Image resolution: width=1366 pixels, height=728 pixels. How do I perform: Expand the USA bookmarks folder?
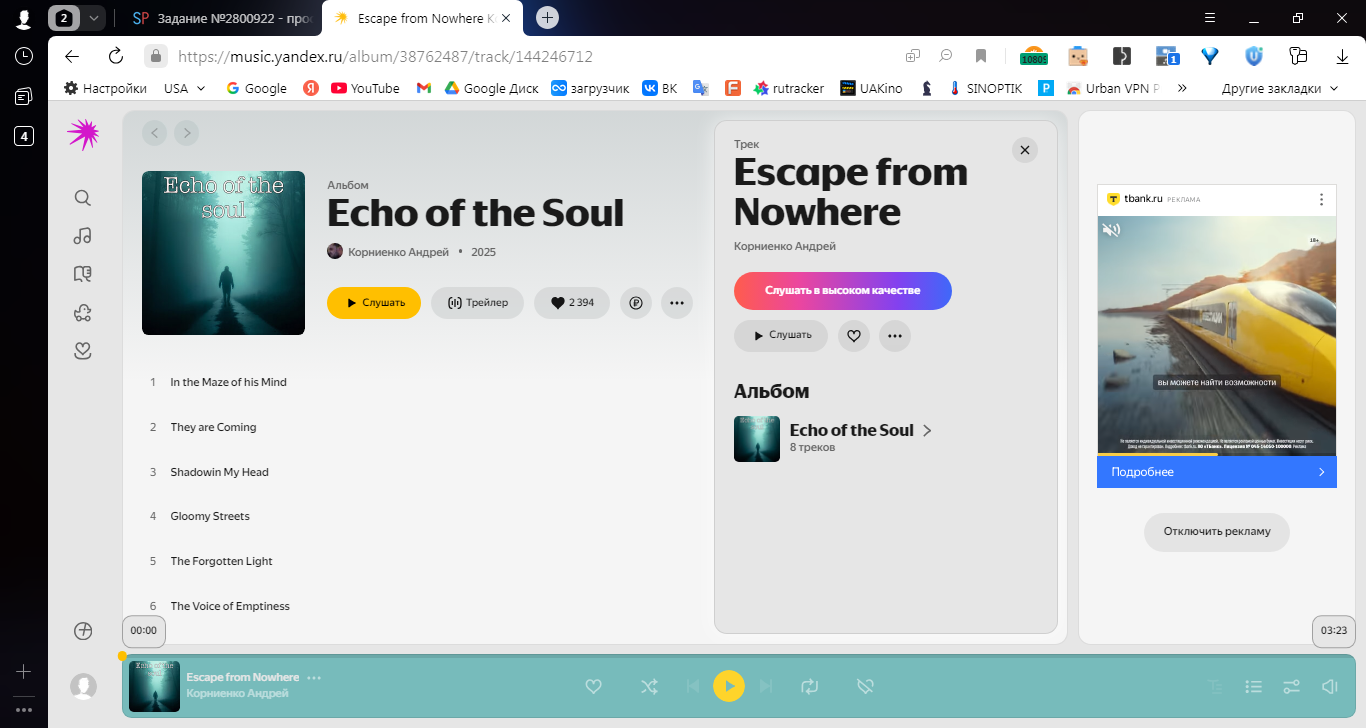pyautogui.click(x=185, y=88)
